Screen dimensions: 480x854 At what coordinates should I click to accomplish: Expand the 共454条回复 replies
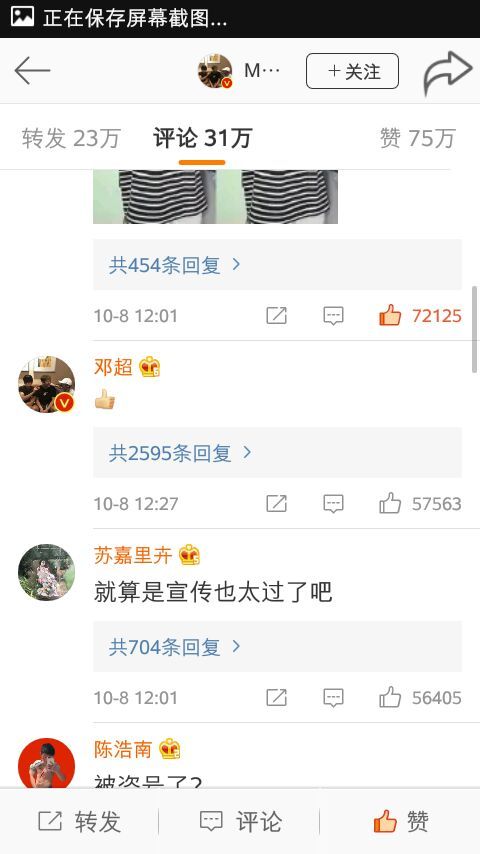(277, 265)
